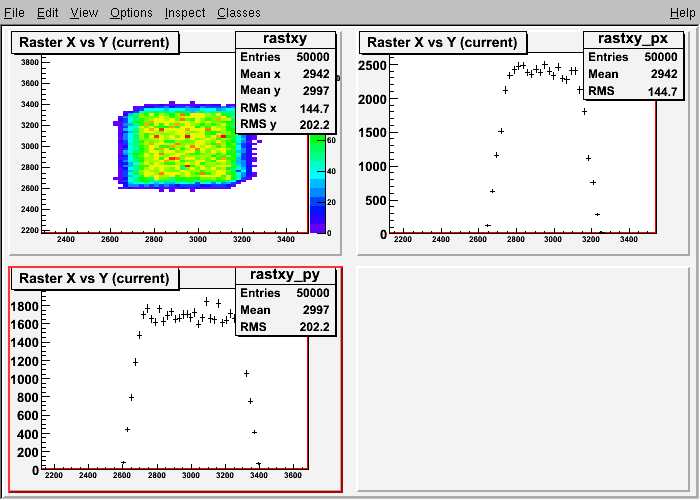Select the empty bottom-right pad
Screen dimensions: 700x500
523,379
